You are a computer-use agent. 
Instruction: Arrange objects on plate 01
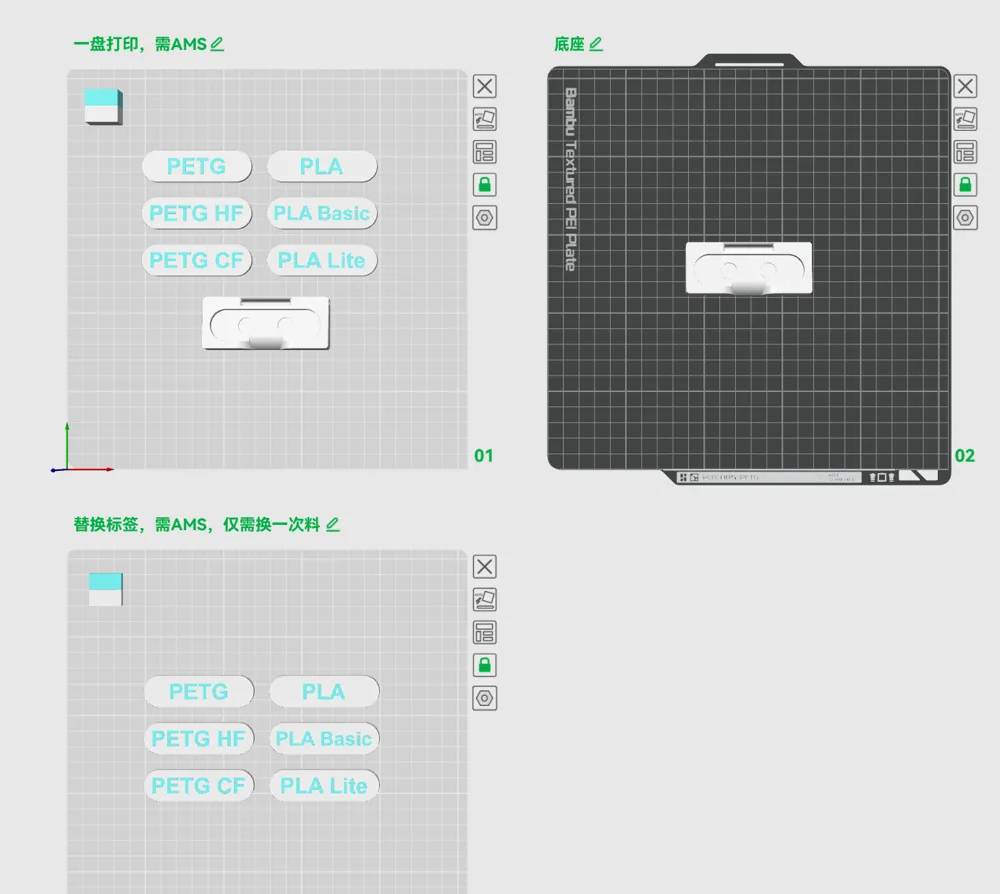pyautogui.click(x=485, y=152)
